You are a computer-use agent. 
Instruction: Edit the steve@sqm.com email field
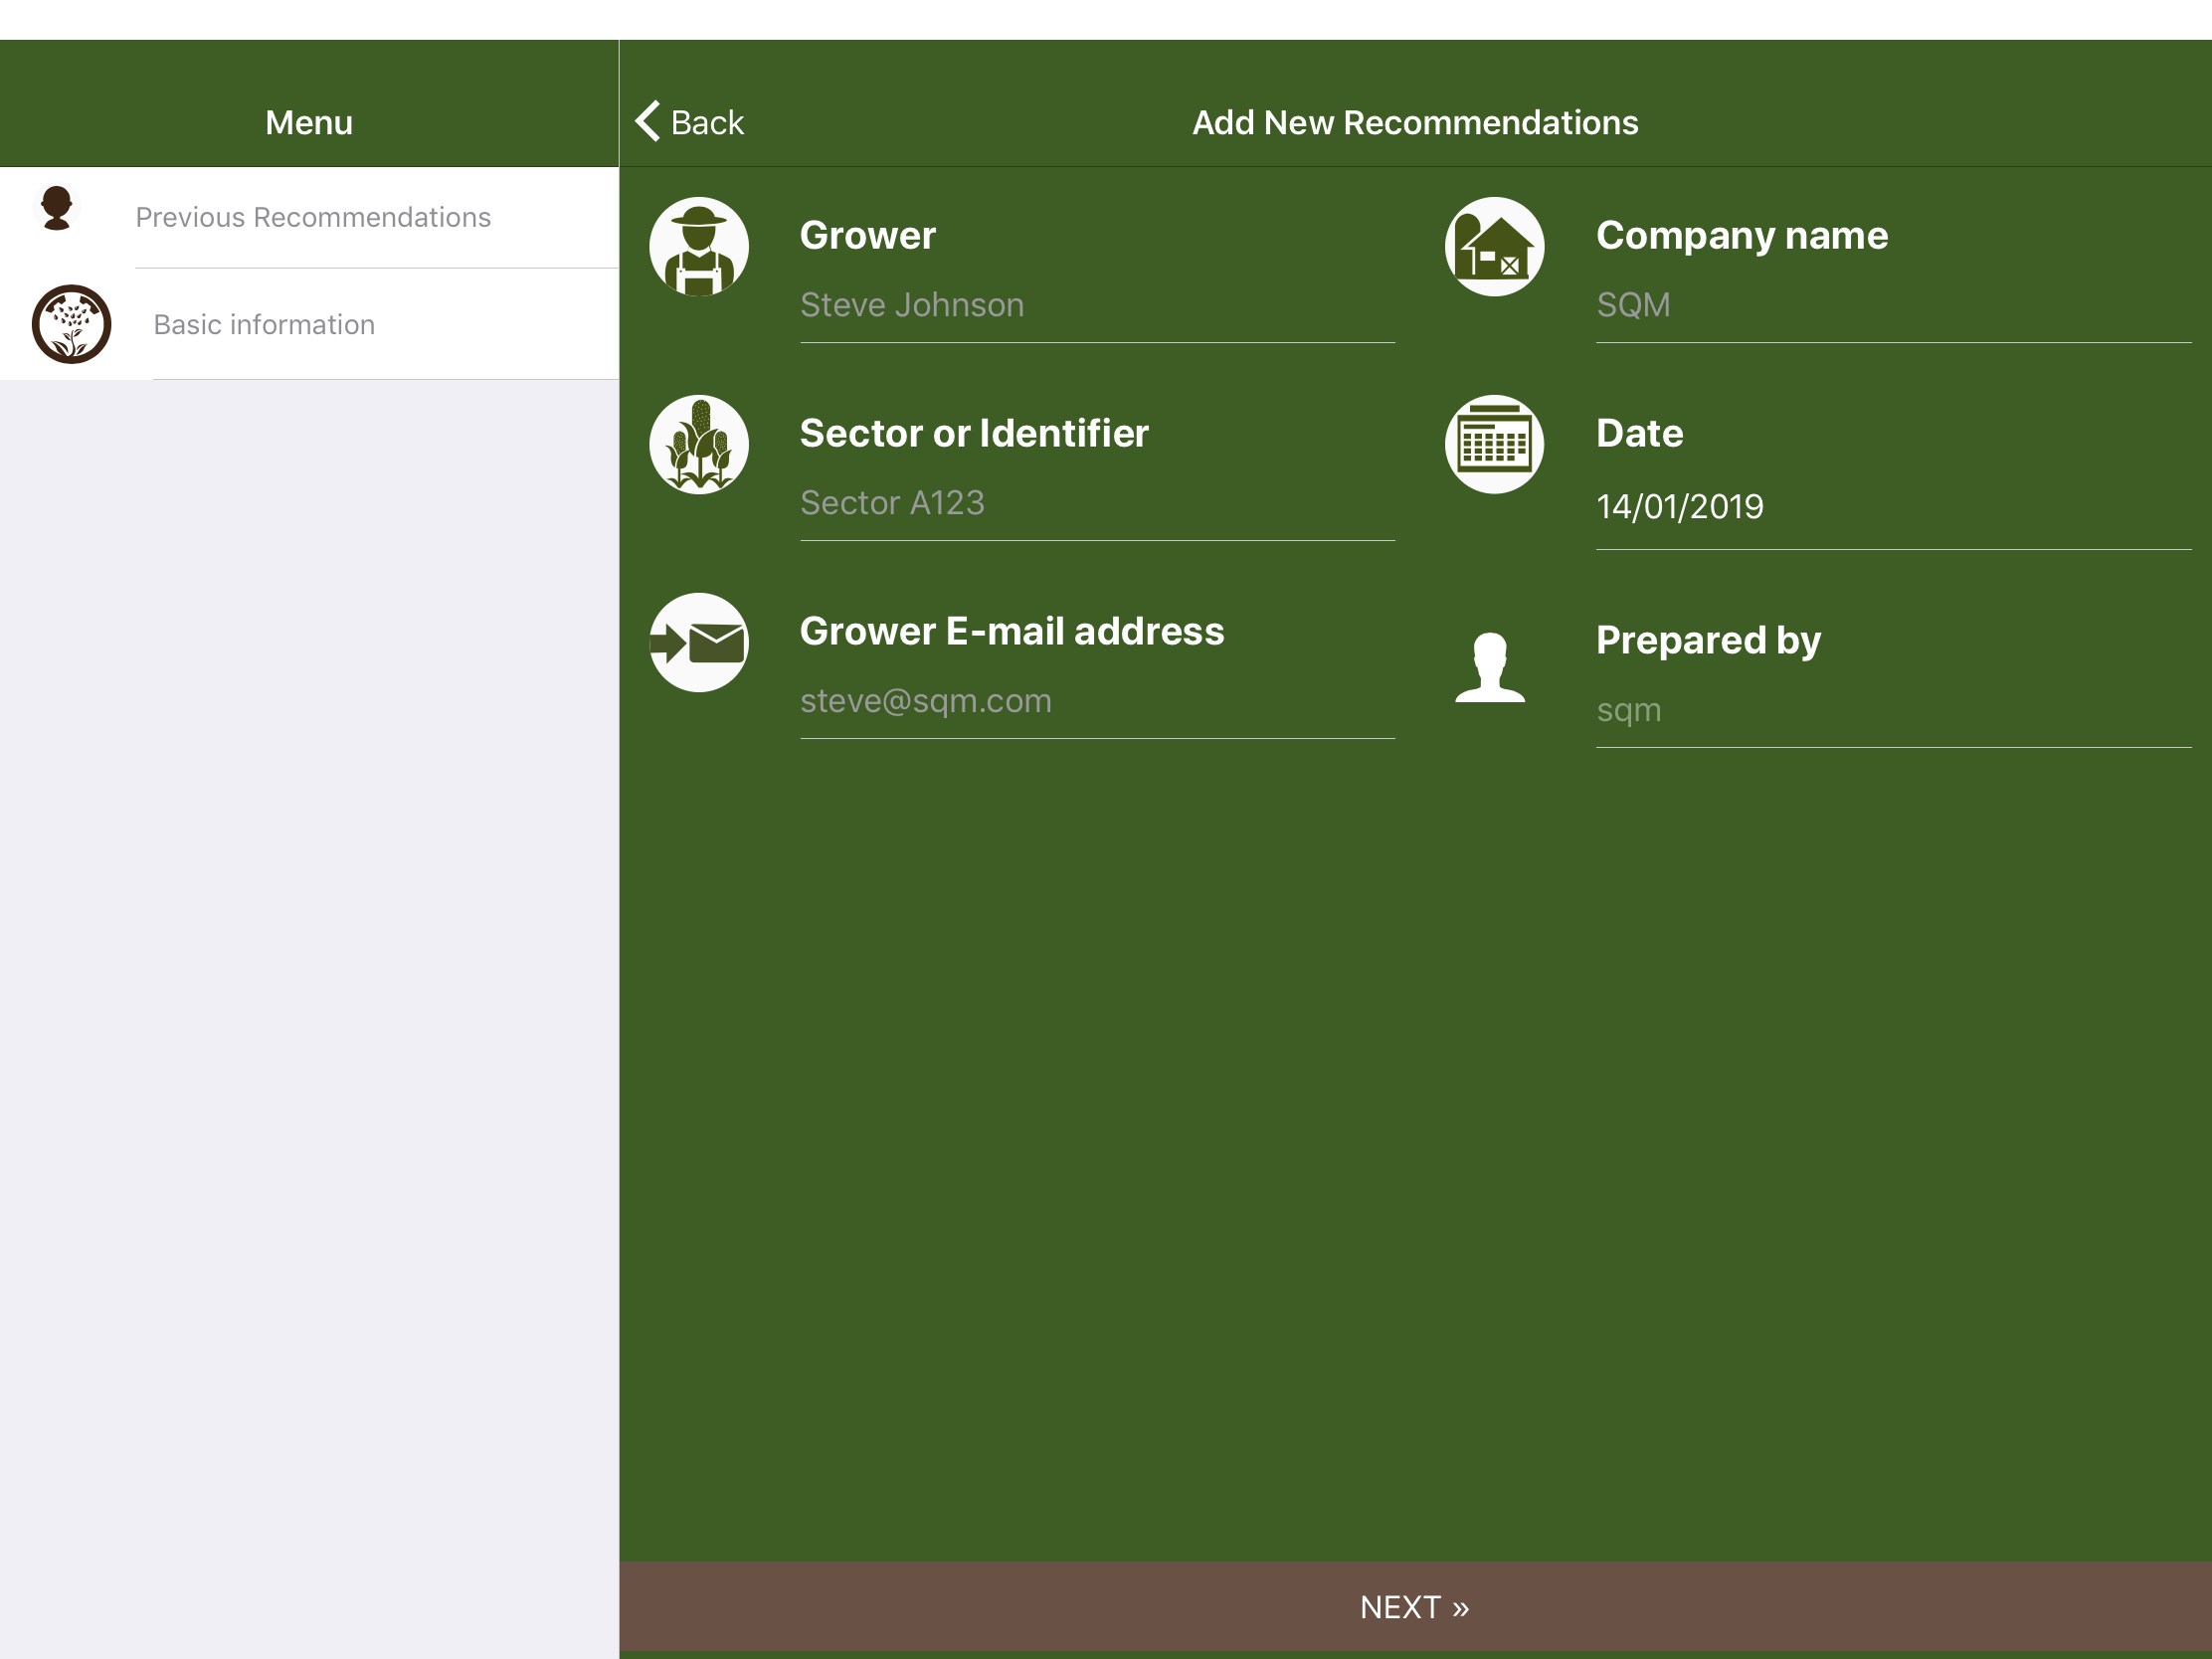(1096, 701)
